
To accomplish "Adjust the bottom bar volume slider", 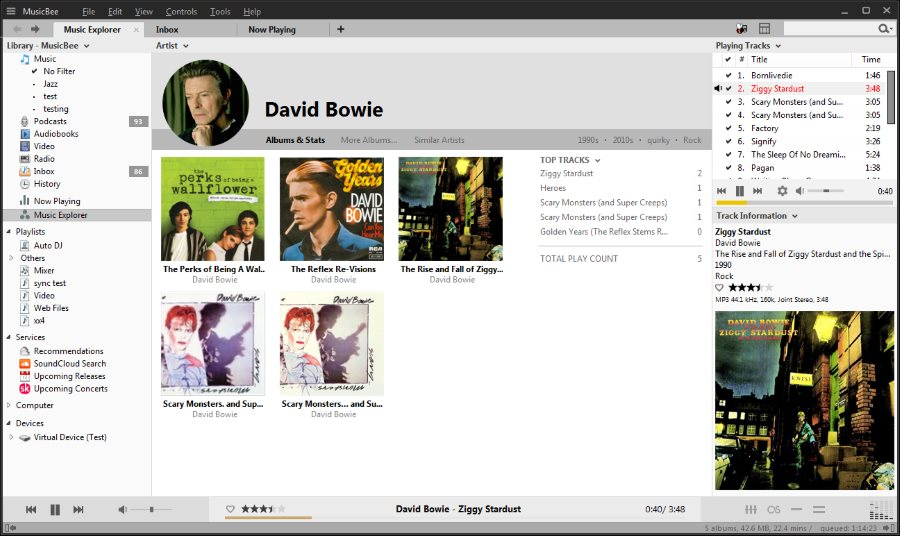I will tap(150, 509).
